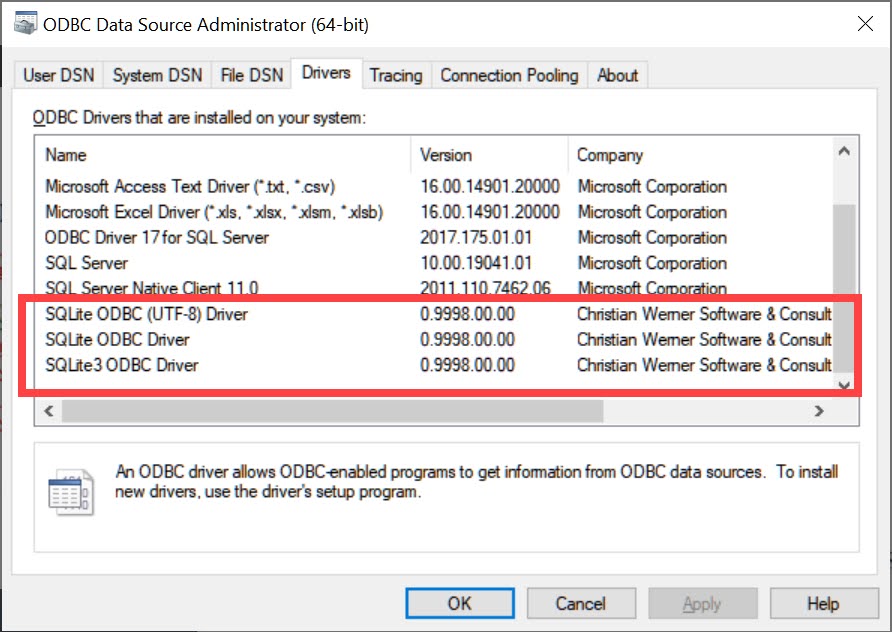Click version 2011.110.7462.06 cell

click(485, 288)
